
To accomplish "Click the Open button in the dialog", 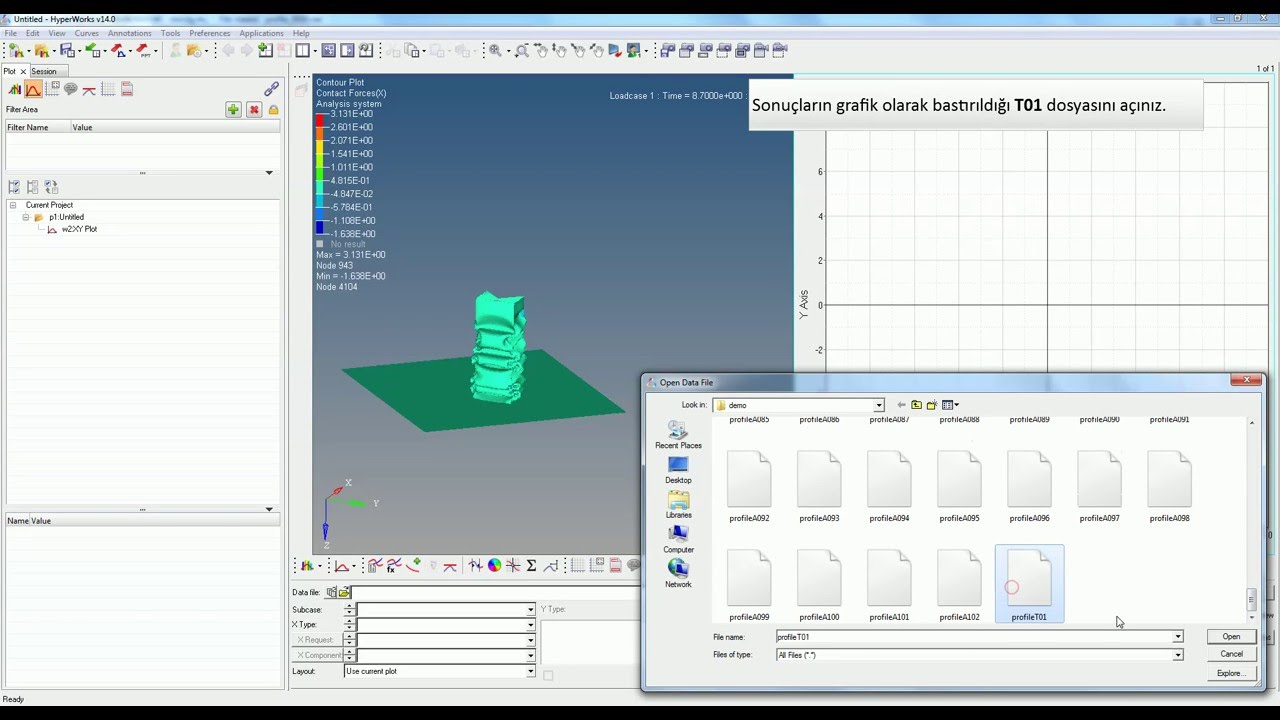I will coord(1231,637).
